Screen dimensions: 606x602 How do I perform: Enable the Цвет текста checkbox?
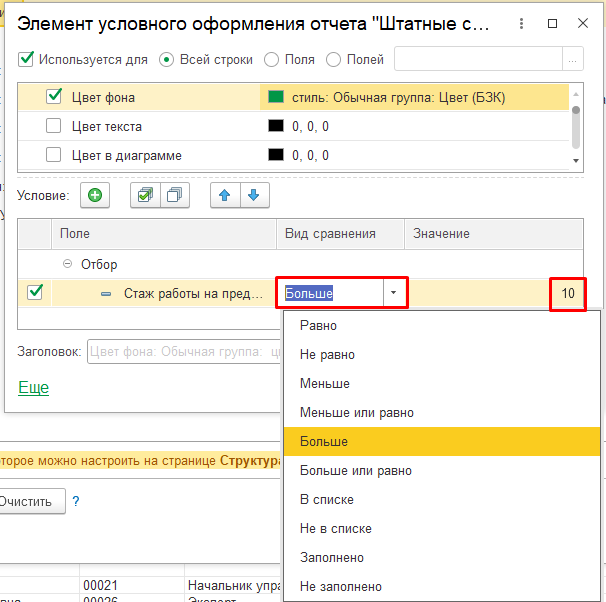point(54,127)
